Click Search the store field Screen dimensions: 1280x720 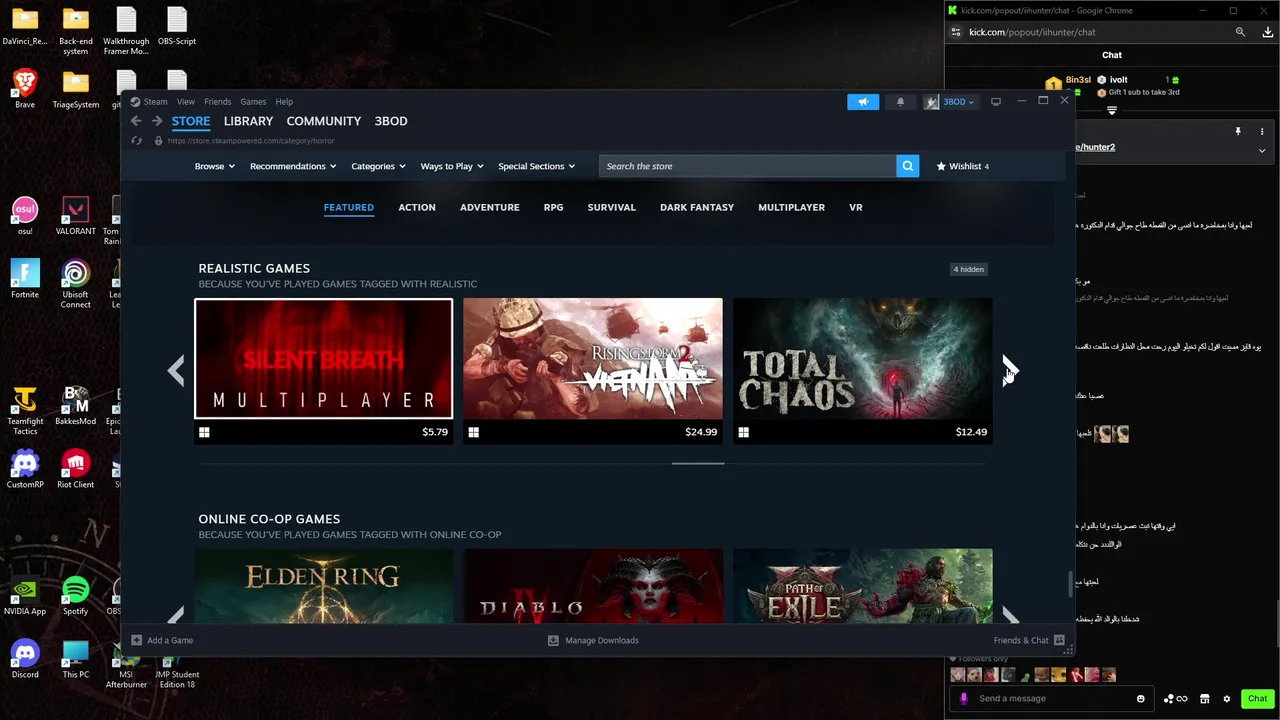(748, 166)
